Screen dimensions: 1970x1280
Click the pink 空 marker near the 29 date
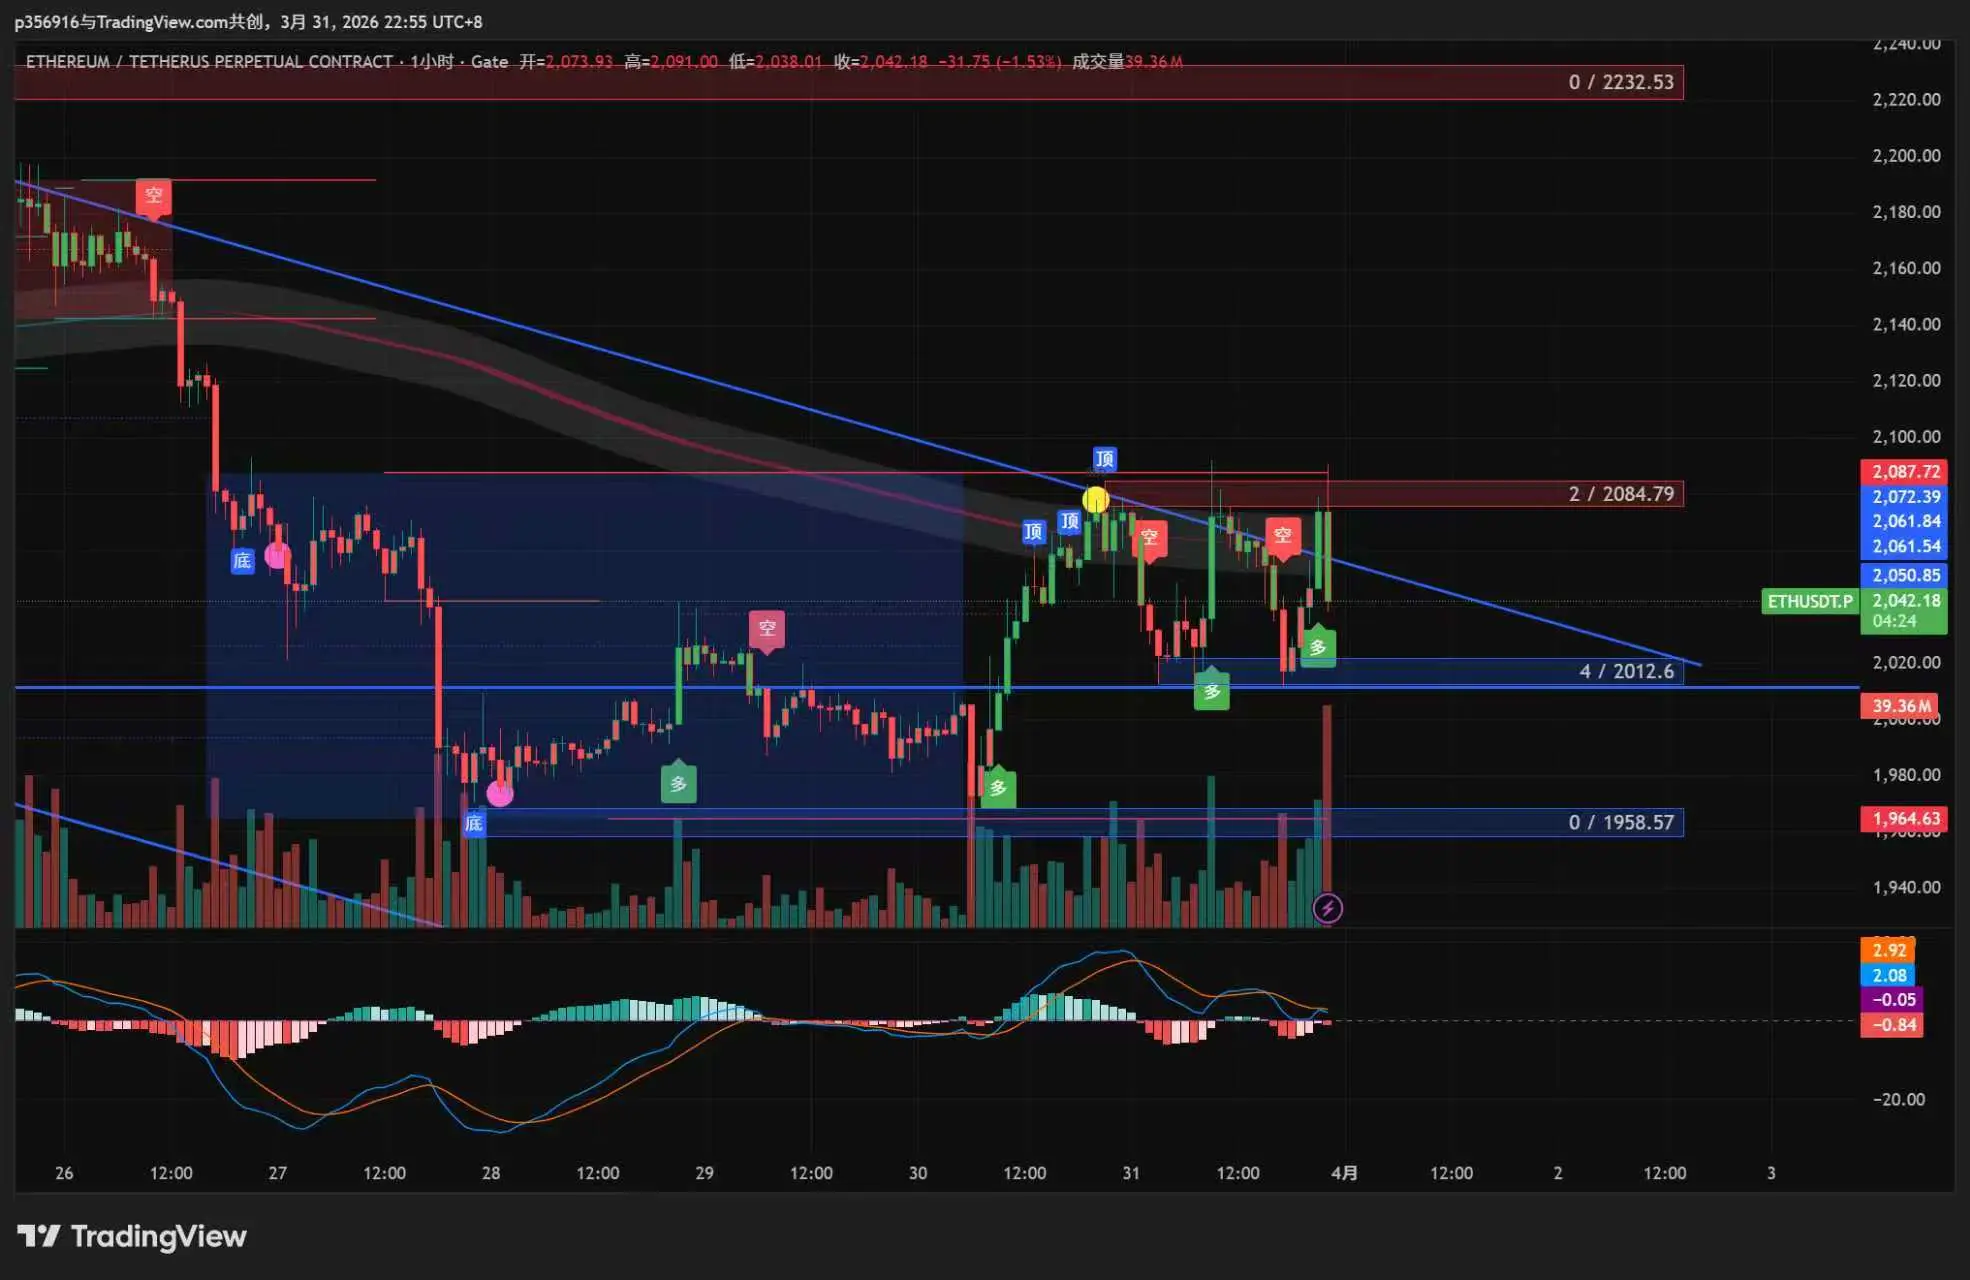click(767, 628)
